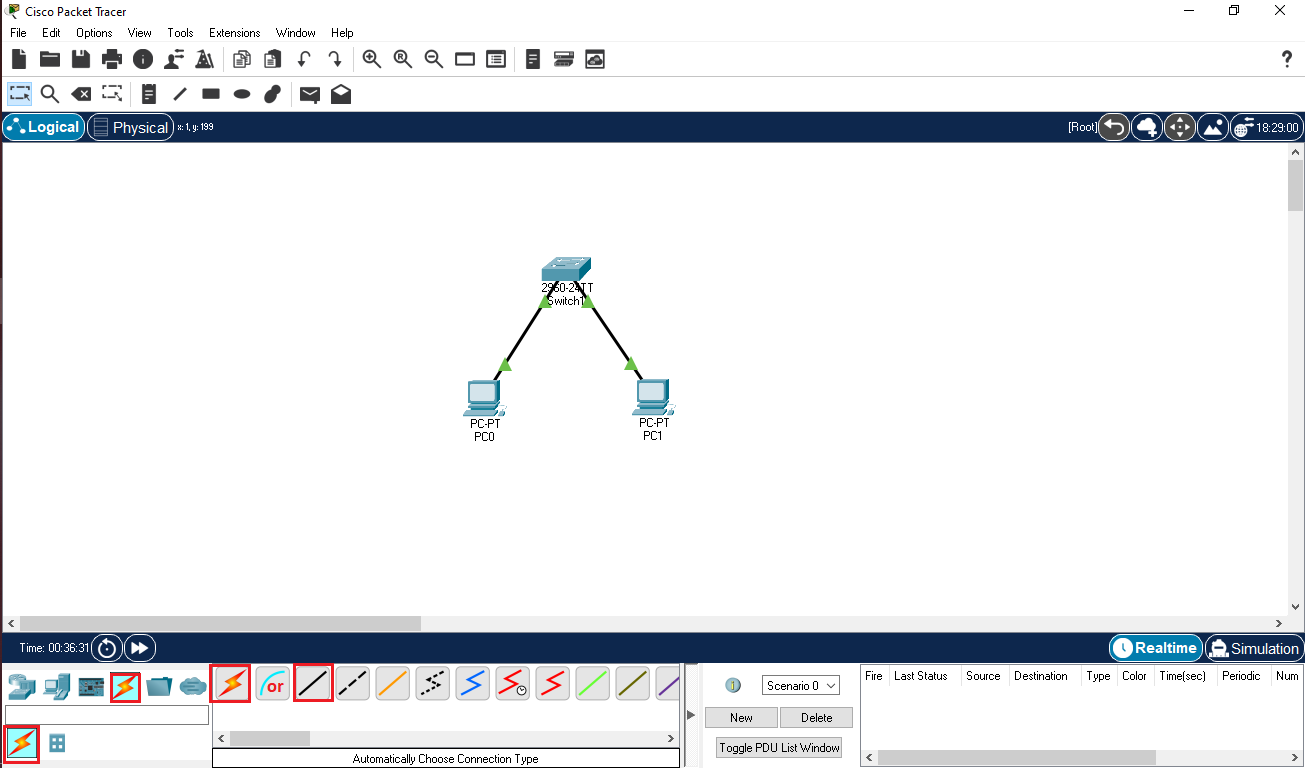The image size is (1305, 768).
Task: Click Delete scenario button
Action: click(x=817, y=717)
